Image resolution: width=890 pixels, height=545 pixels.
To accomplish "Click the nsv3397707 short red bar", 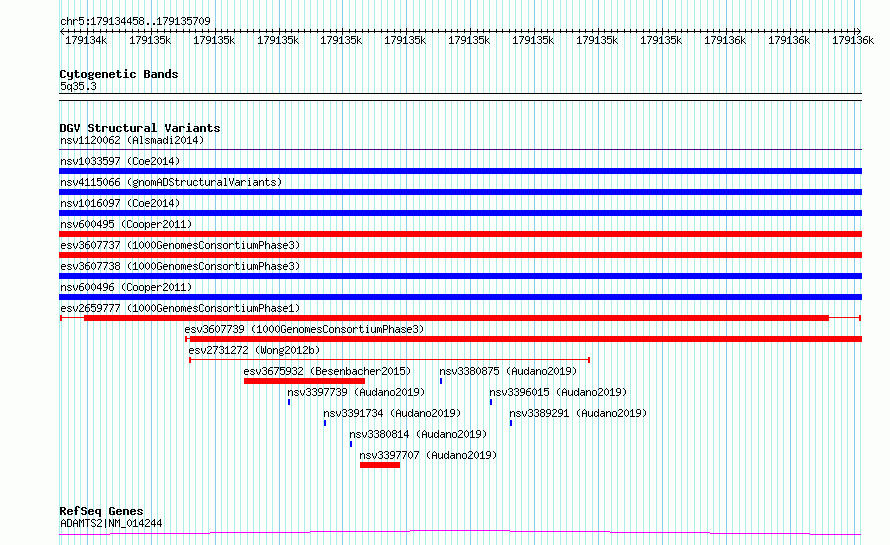I will (x=380, y=465).
